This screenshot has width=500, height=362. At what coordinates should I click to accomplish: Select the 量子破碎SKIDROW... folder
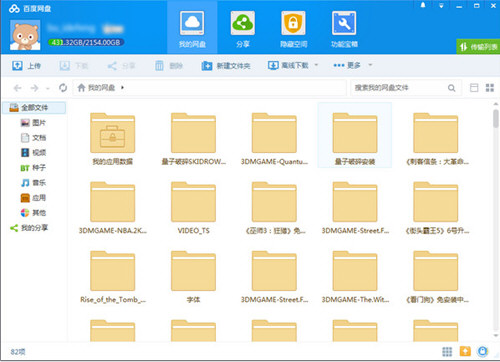pyautogui.click(x=193, y=139)
